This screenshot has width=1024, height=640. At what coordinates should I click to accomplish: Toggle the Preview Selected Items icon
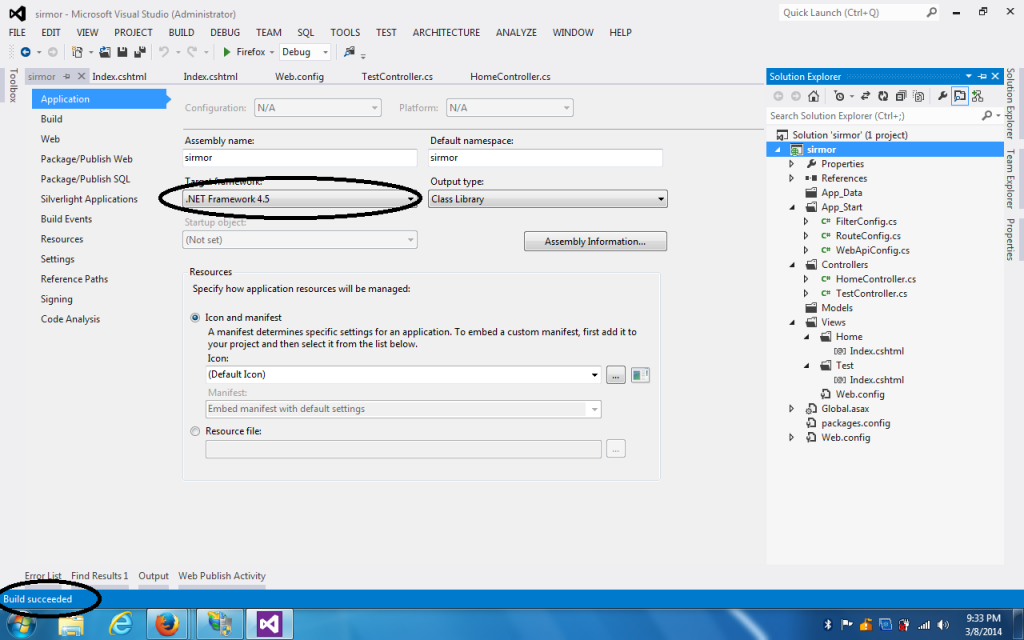[x=959, y=97]
